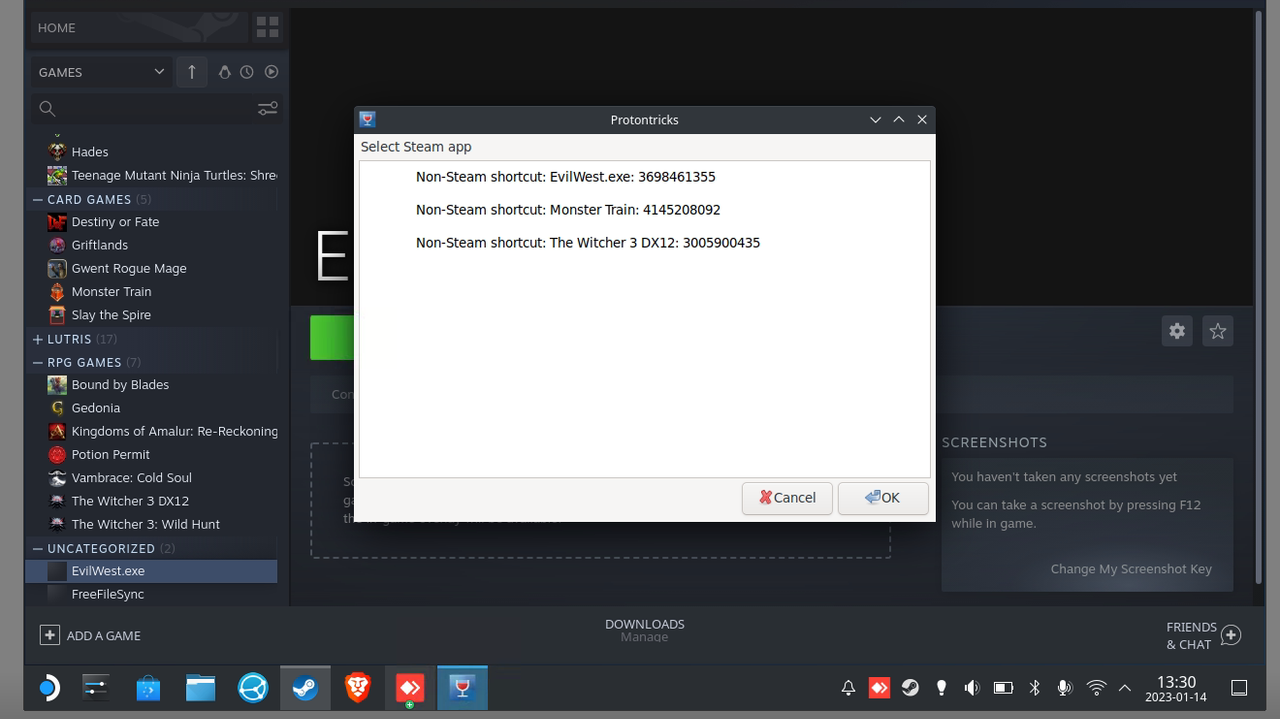Toggle the recent clock filter icon
The width and height of the screenshot is (1280, 719).
[x=247, y=72]
